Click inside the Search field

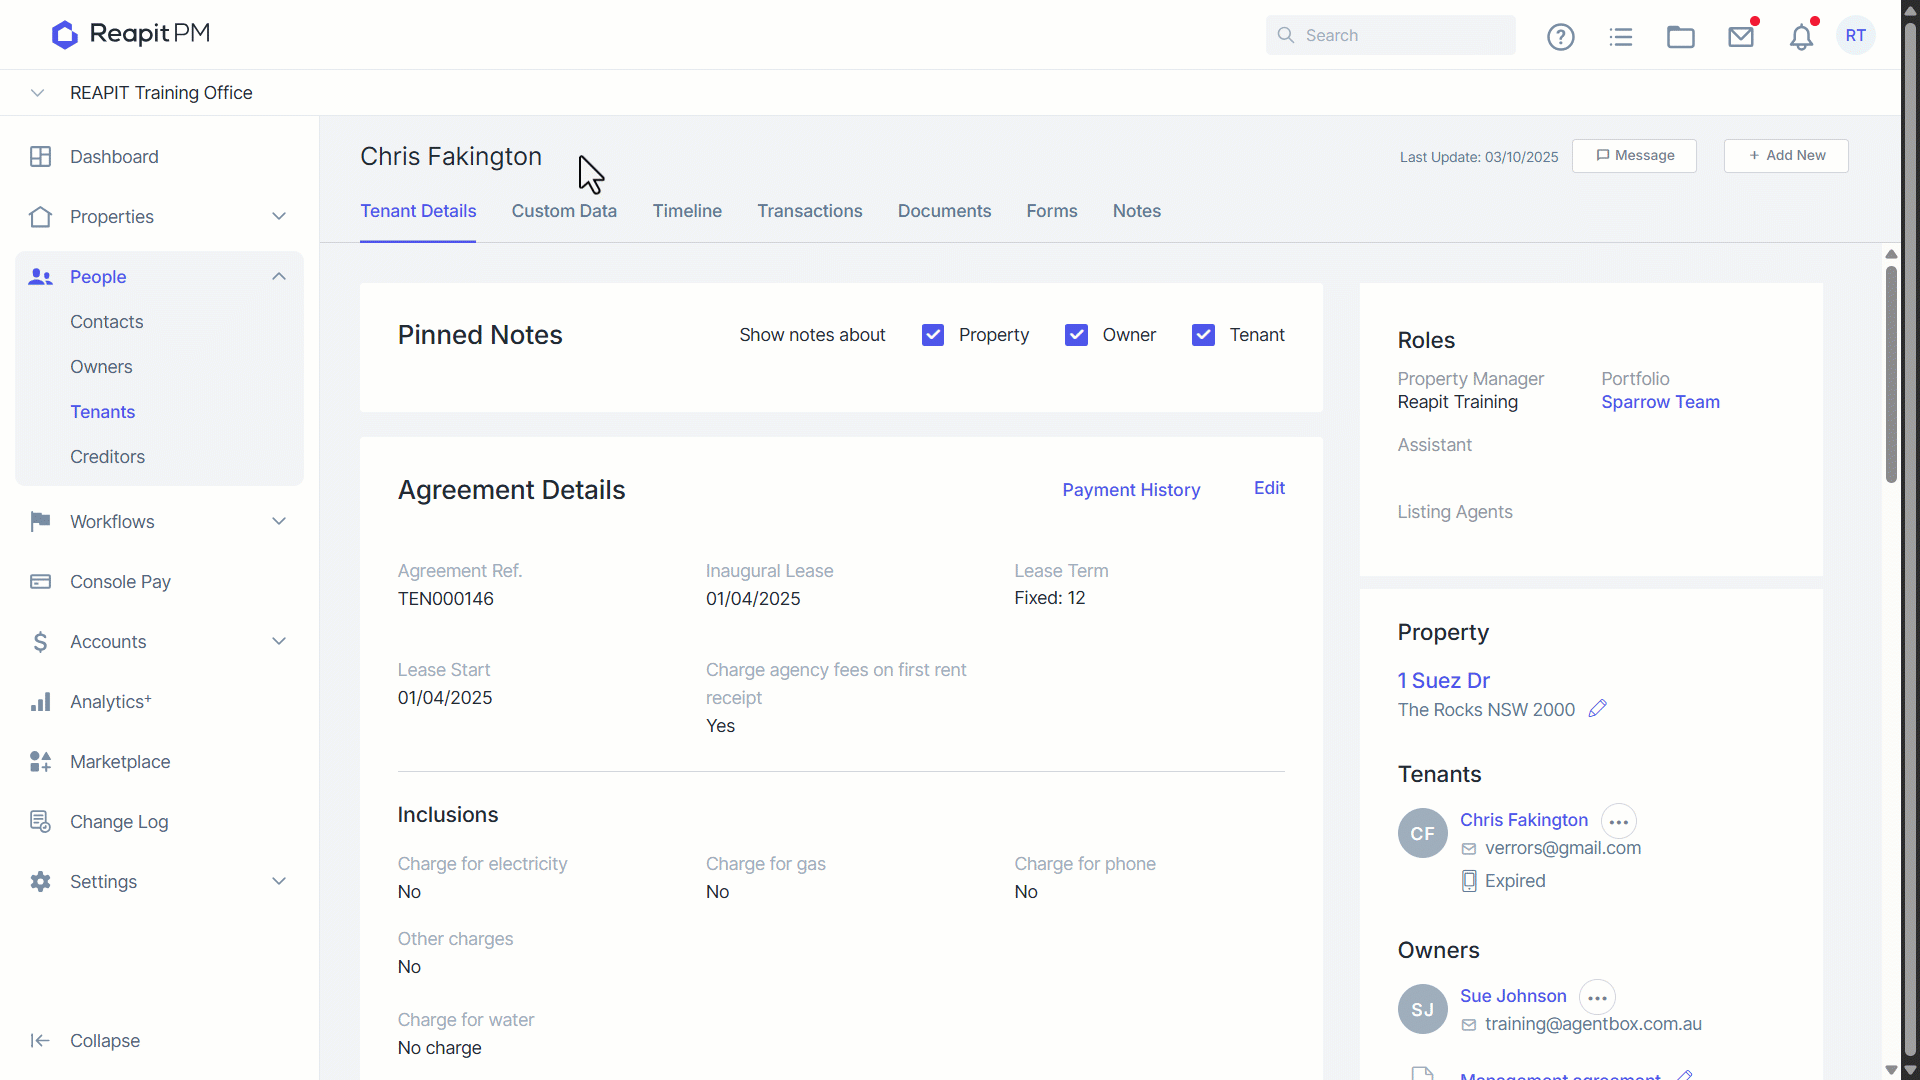1390,35
